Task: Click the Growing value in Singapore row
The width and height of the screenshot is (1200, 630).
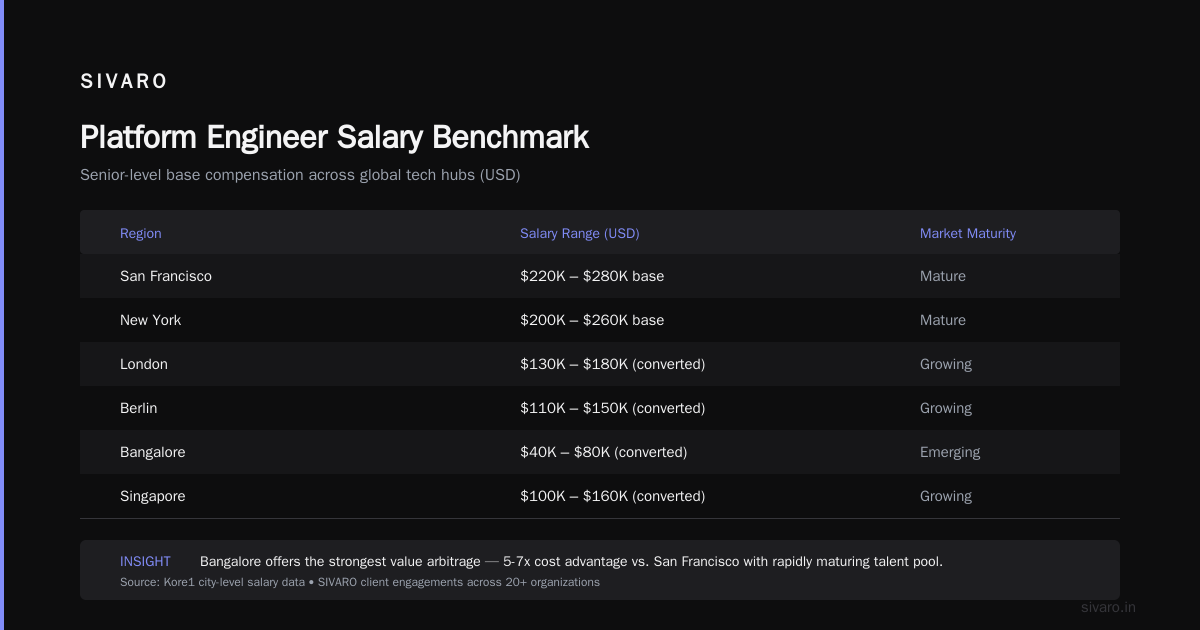Action: 946,496
